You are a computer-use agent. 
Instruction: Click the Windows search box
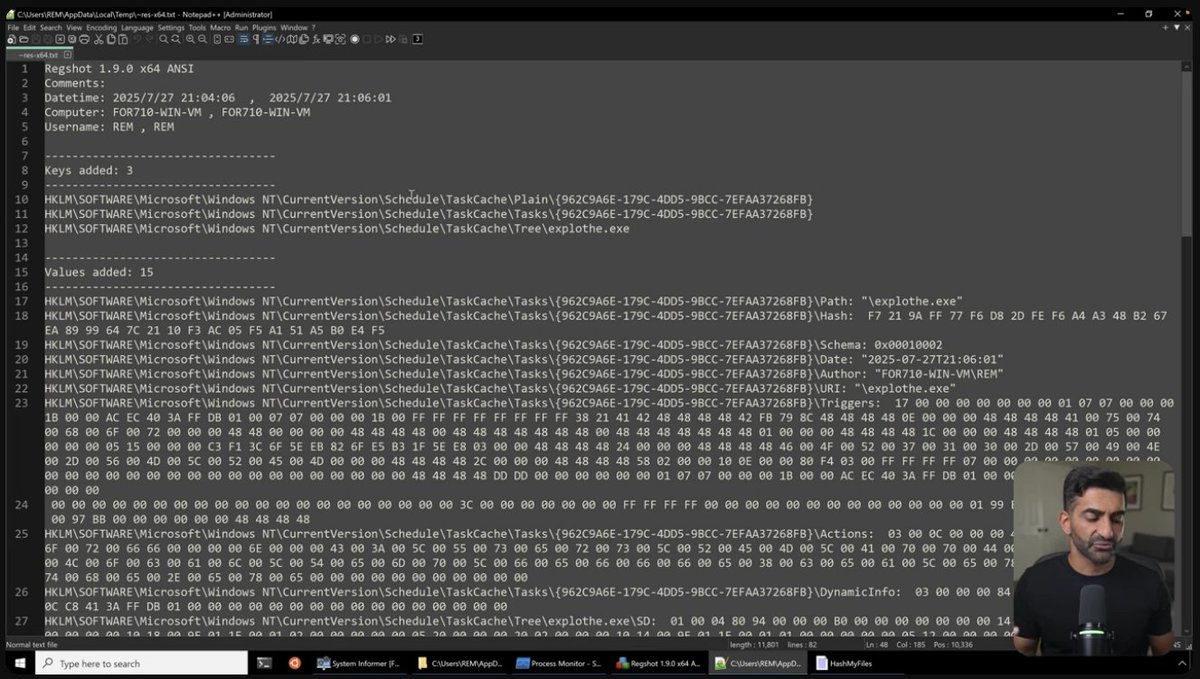[140, 663]
